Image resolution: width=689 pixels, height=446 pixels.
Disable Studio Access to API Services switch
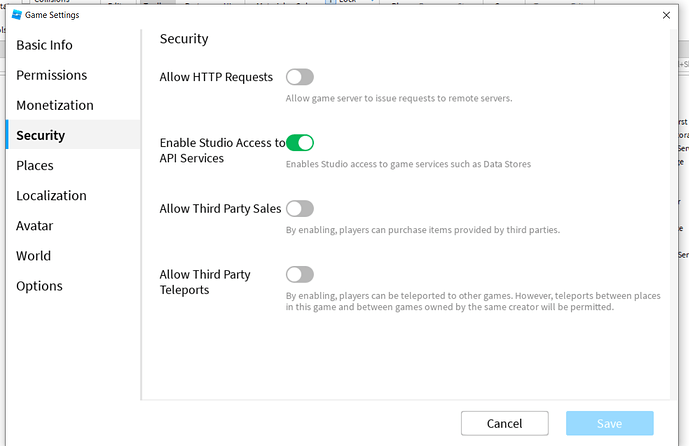pos(300,143)
